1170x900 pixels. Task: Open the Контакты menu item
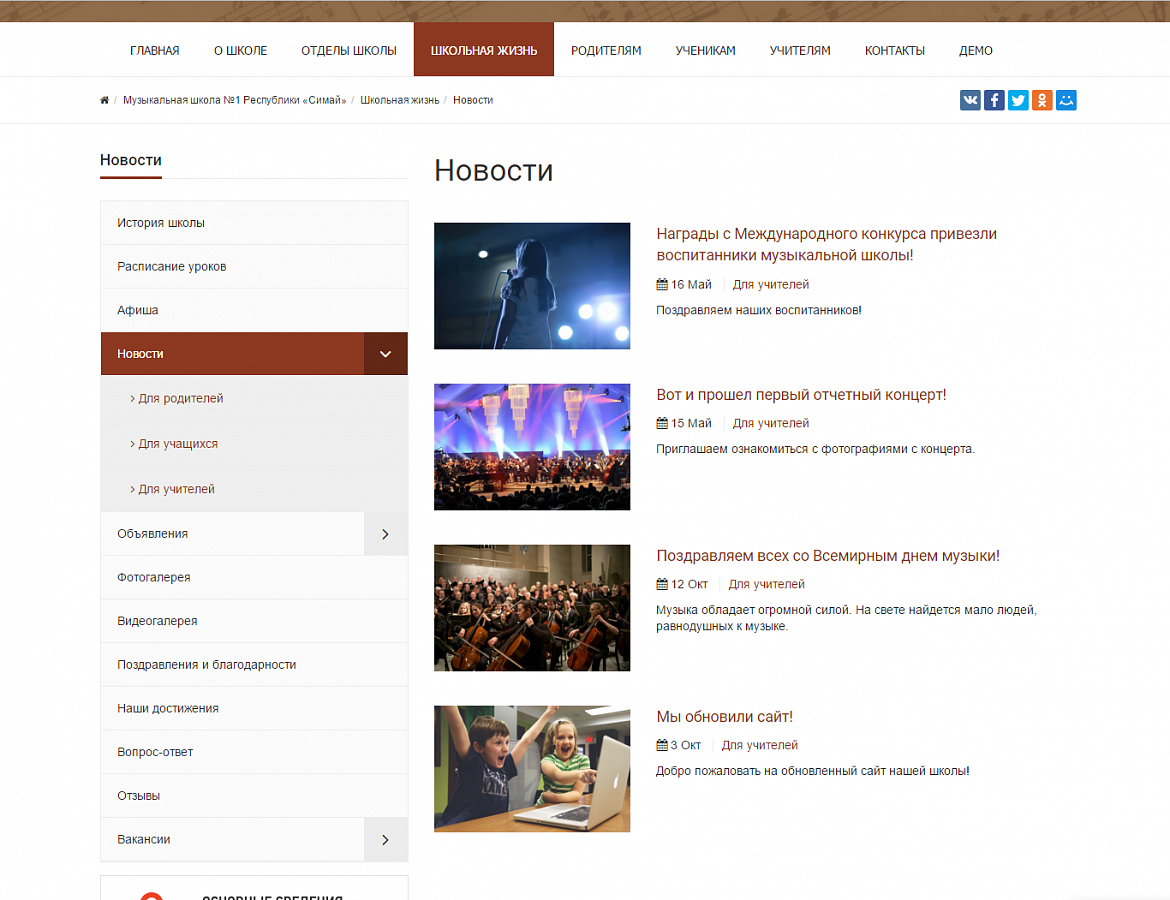(x=894, y=50)
